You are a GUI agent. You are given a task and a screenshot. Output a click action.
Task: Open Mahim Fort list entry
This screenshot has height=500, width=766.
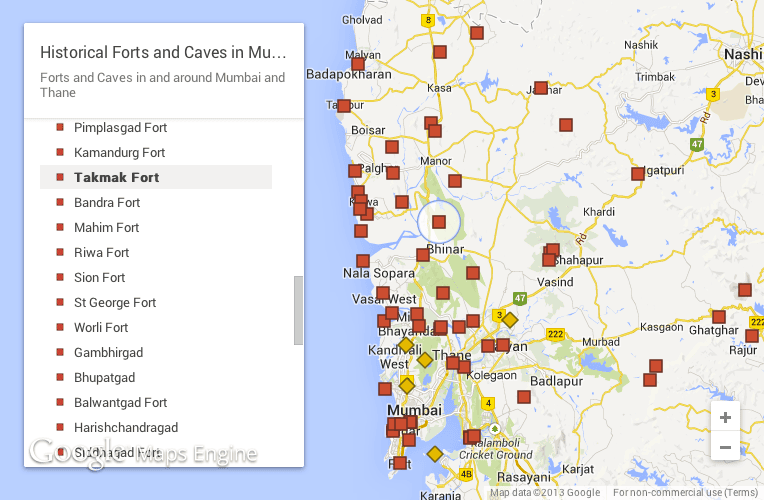coord(106,228)
